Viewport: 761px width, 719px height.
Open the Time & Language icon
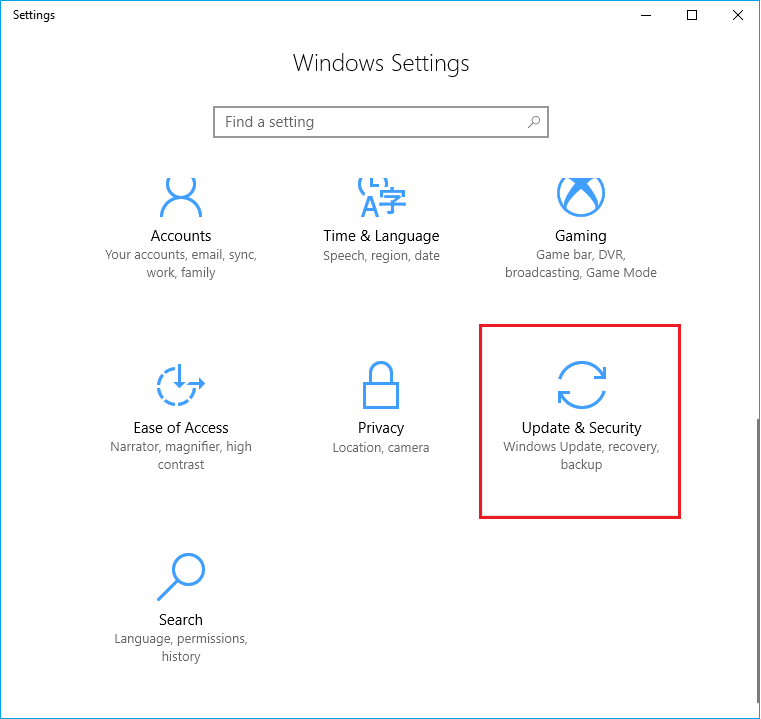(381, 196)
